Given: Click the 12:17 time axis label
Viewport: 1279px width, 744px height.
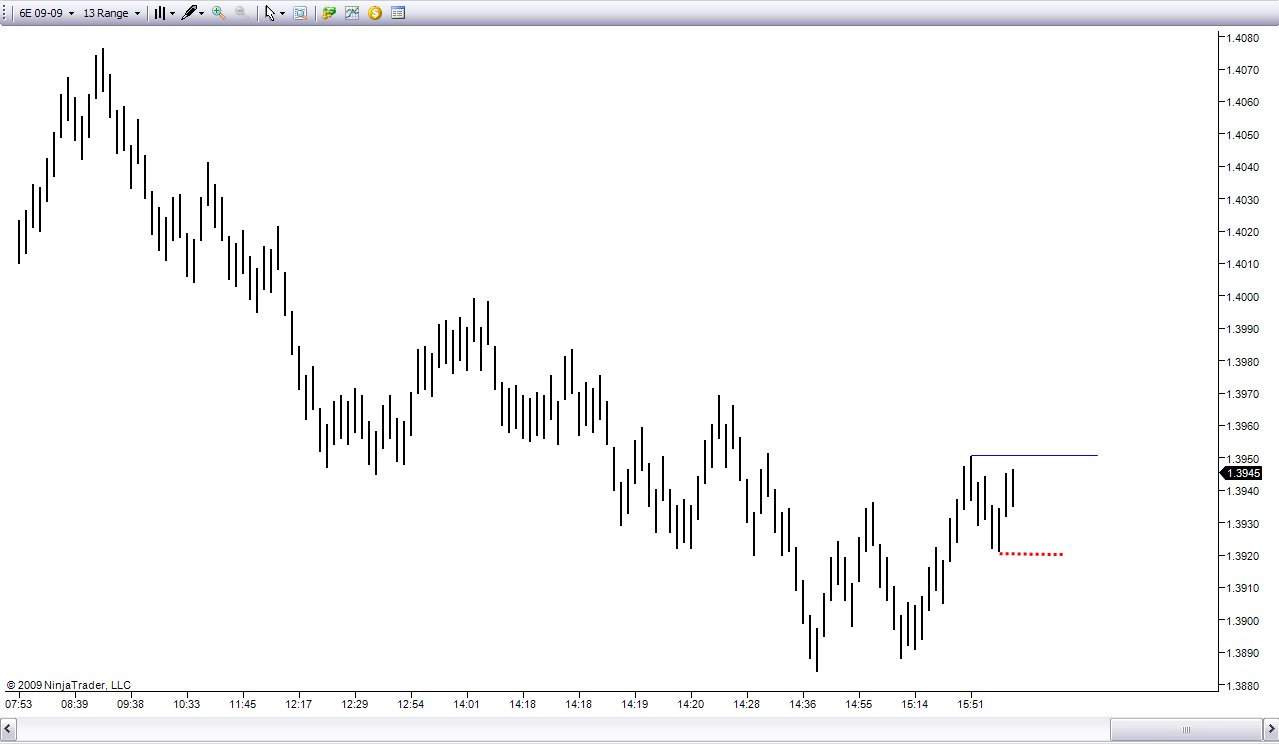Looking at the screenshot, I should pyautogui.click(x=298, y=704).
